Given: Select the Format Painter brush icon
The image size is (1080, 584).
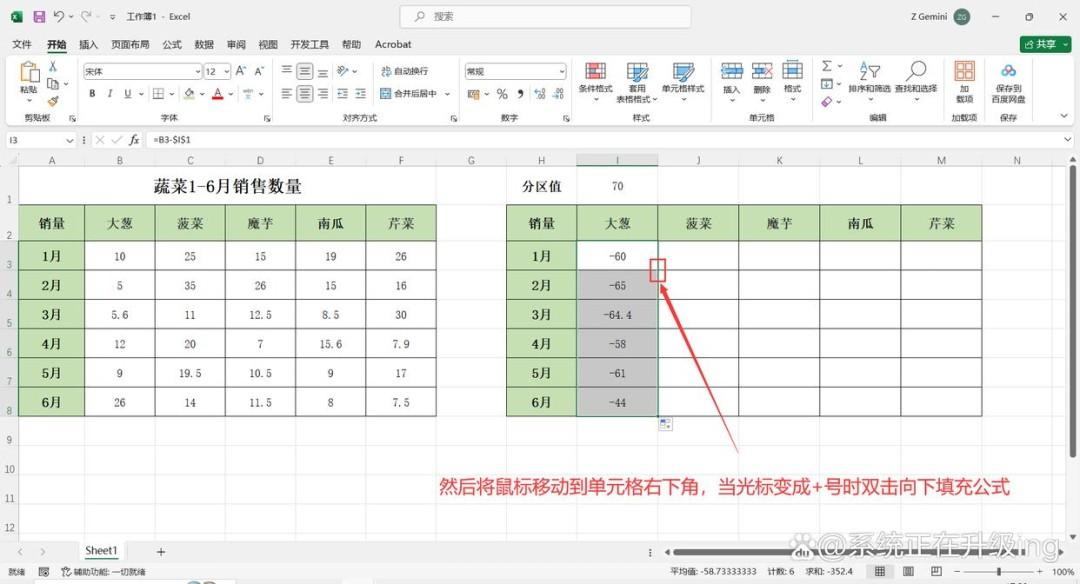Looking at the screenshot, I should (53, 101).
